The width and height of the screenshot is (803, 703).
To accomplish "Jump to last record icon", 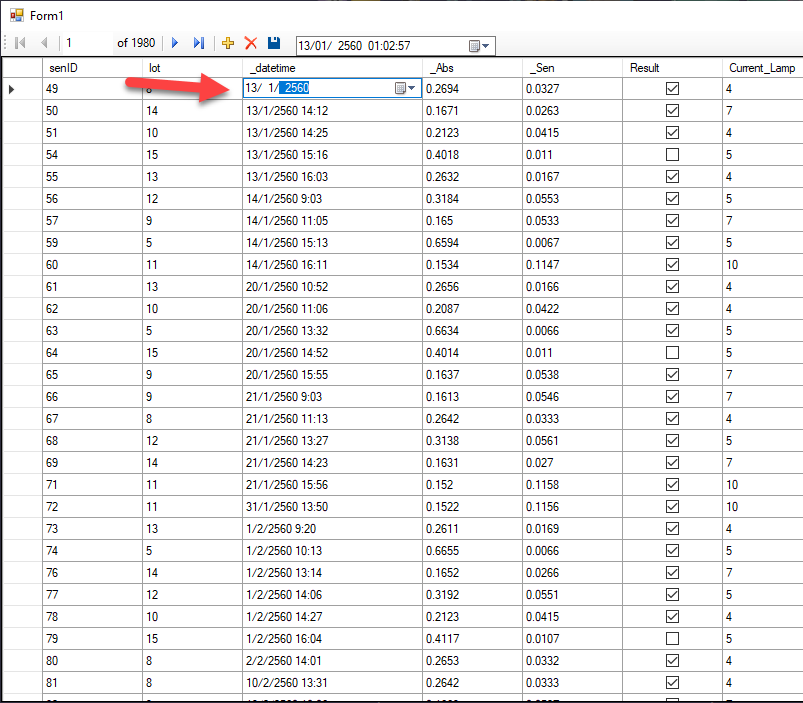I will (199, 44).
